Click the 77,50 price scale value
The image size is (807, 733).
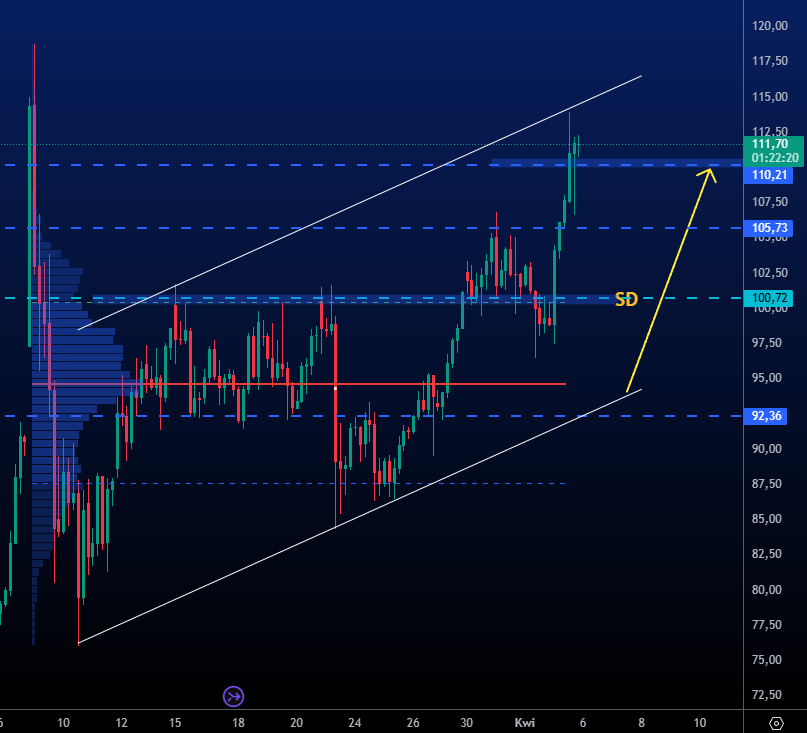tap(766, 625)
